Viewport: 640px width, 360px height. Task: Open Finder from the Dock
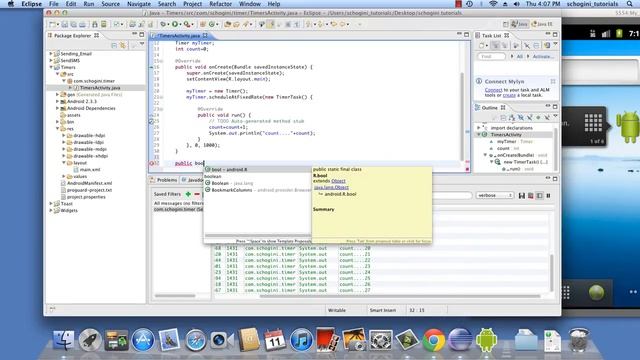[x=63, y=340]
